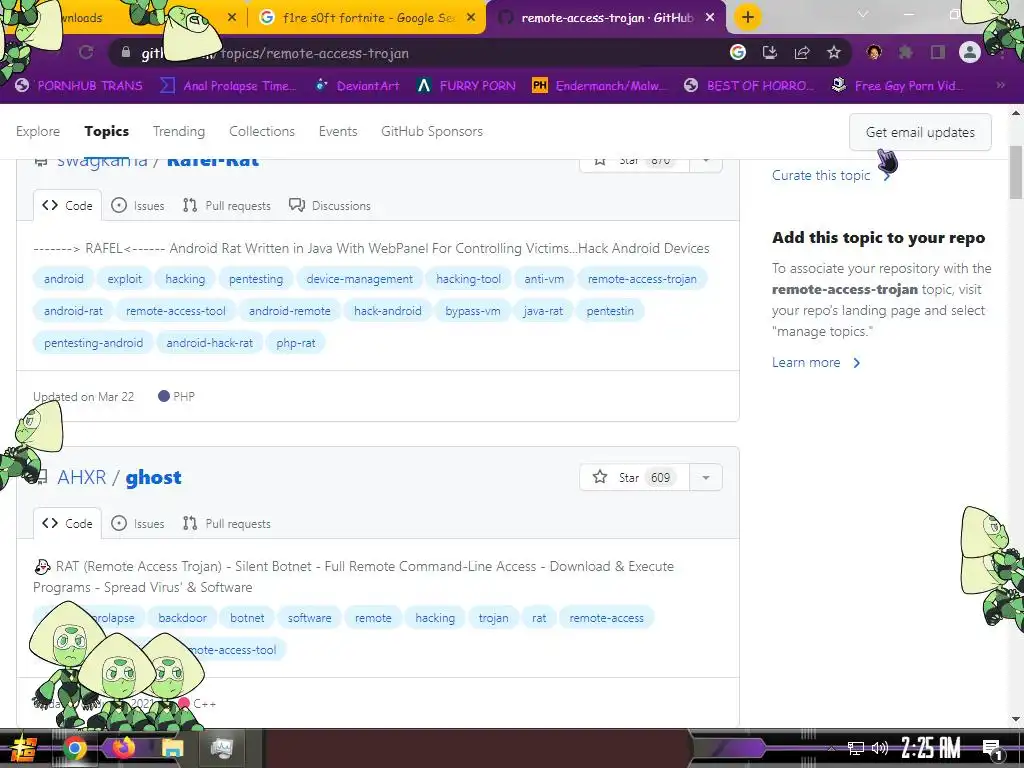Open Discussions tab of Rafel-Rat repo

coord(330,205)
